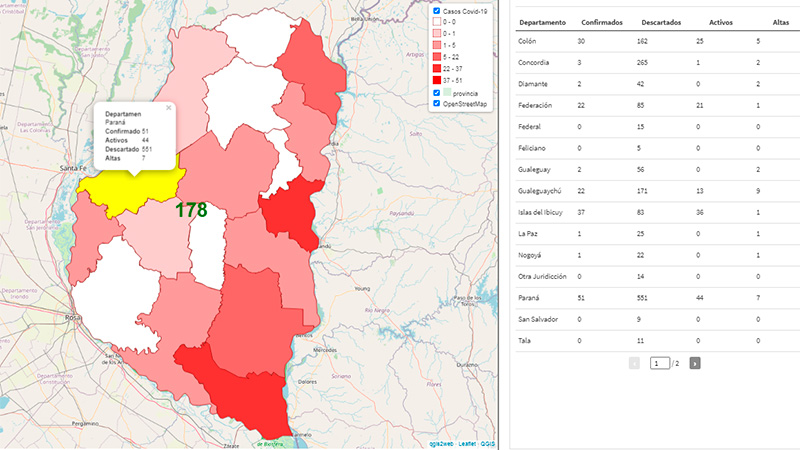Sort table by Departamento column
Screen dimensions: 800x450
(x=543, y=22)
